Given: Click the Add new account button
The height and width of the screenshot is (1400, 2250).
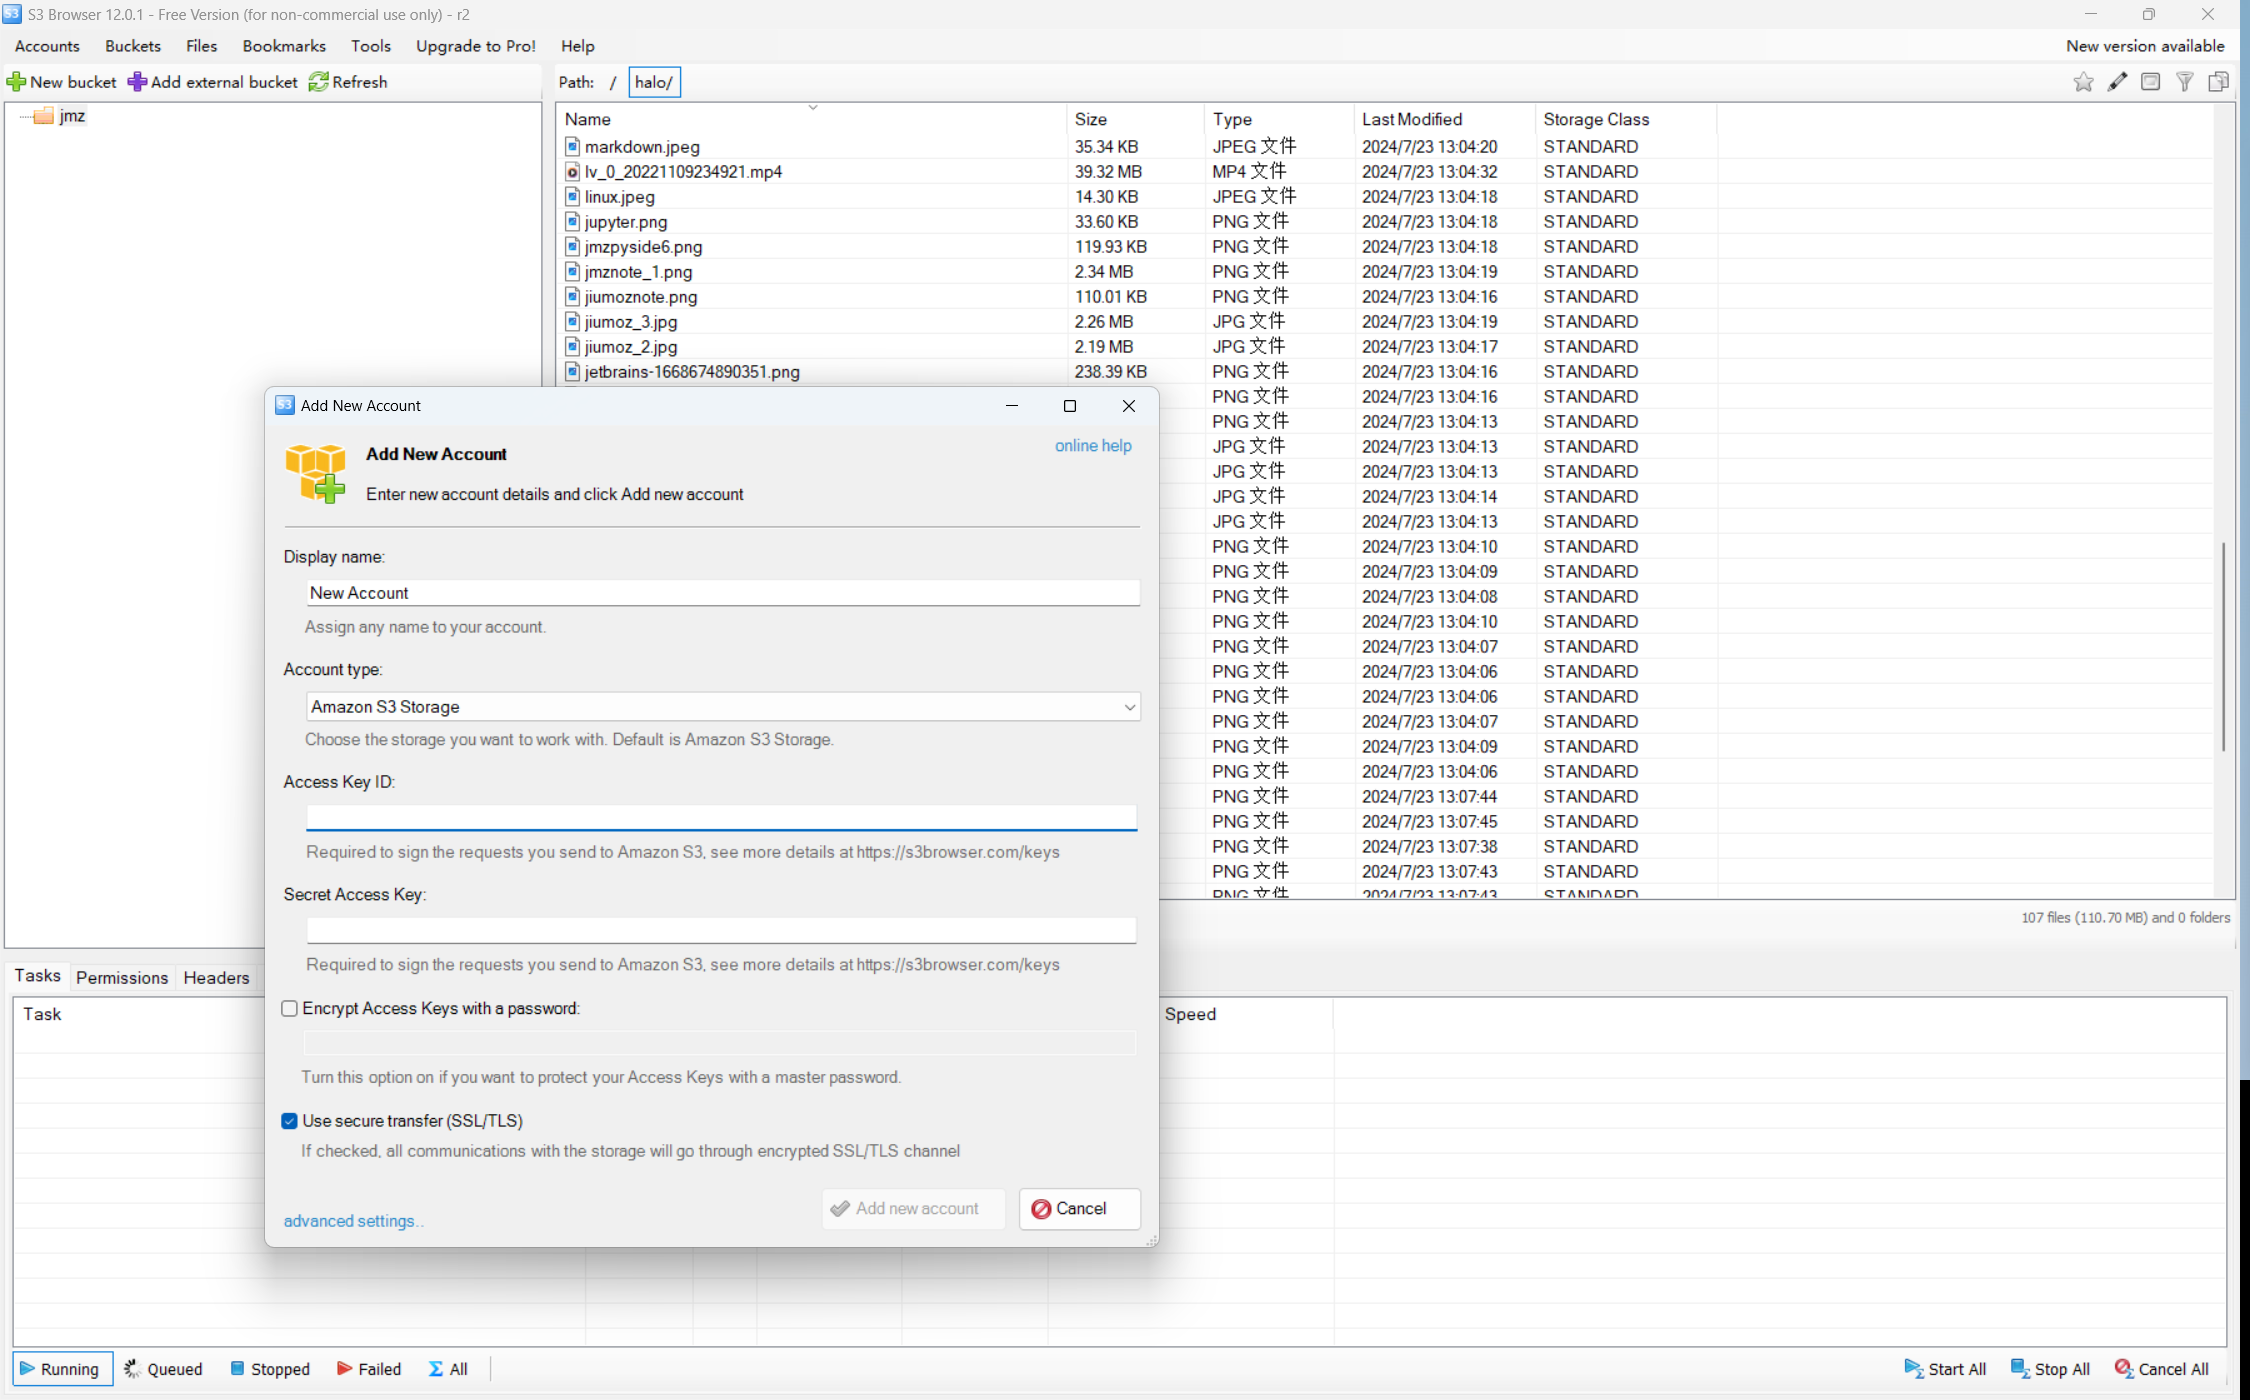Looking at the screenshot, I should (x=913, y=1209).
